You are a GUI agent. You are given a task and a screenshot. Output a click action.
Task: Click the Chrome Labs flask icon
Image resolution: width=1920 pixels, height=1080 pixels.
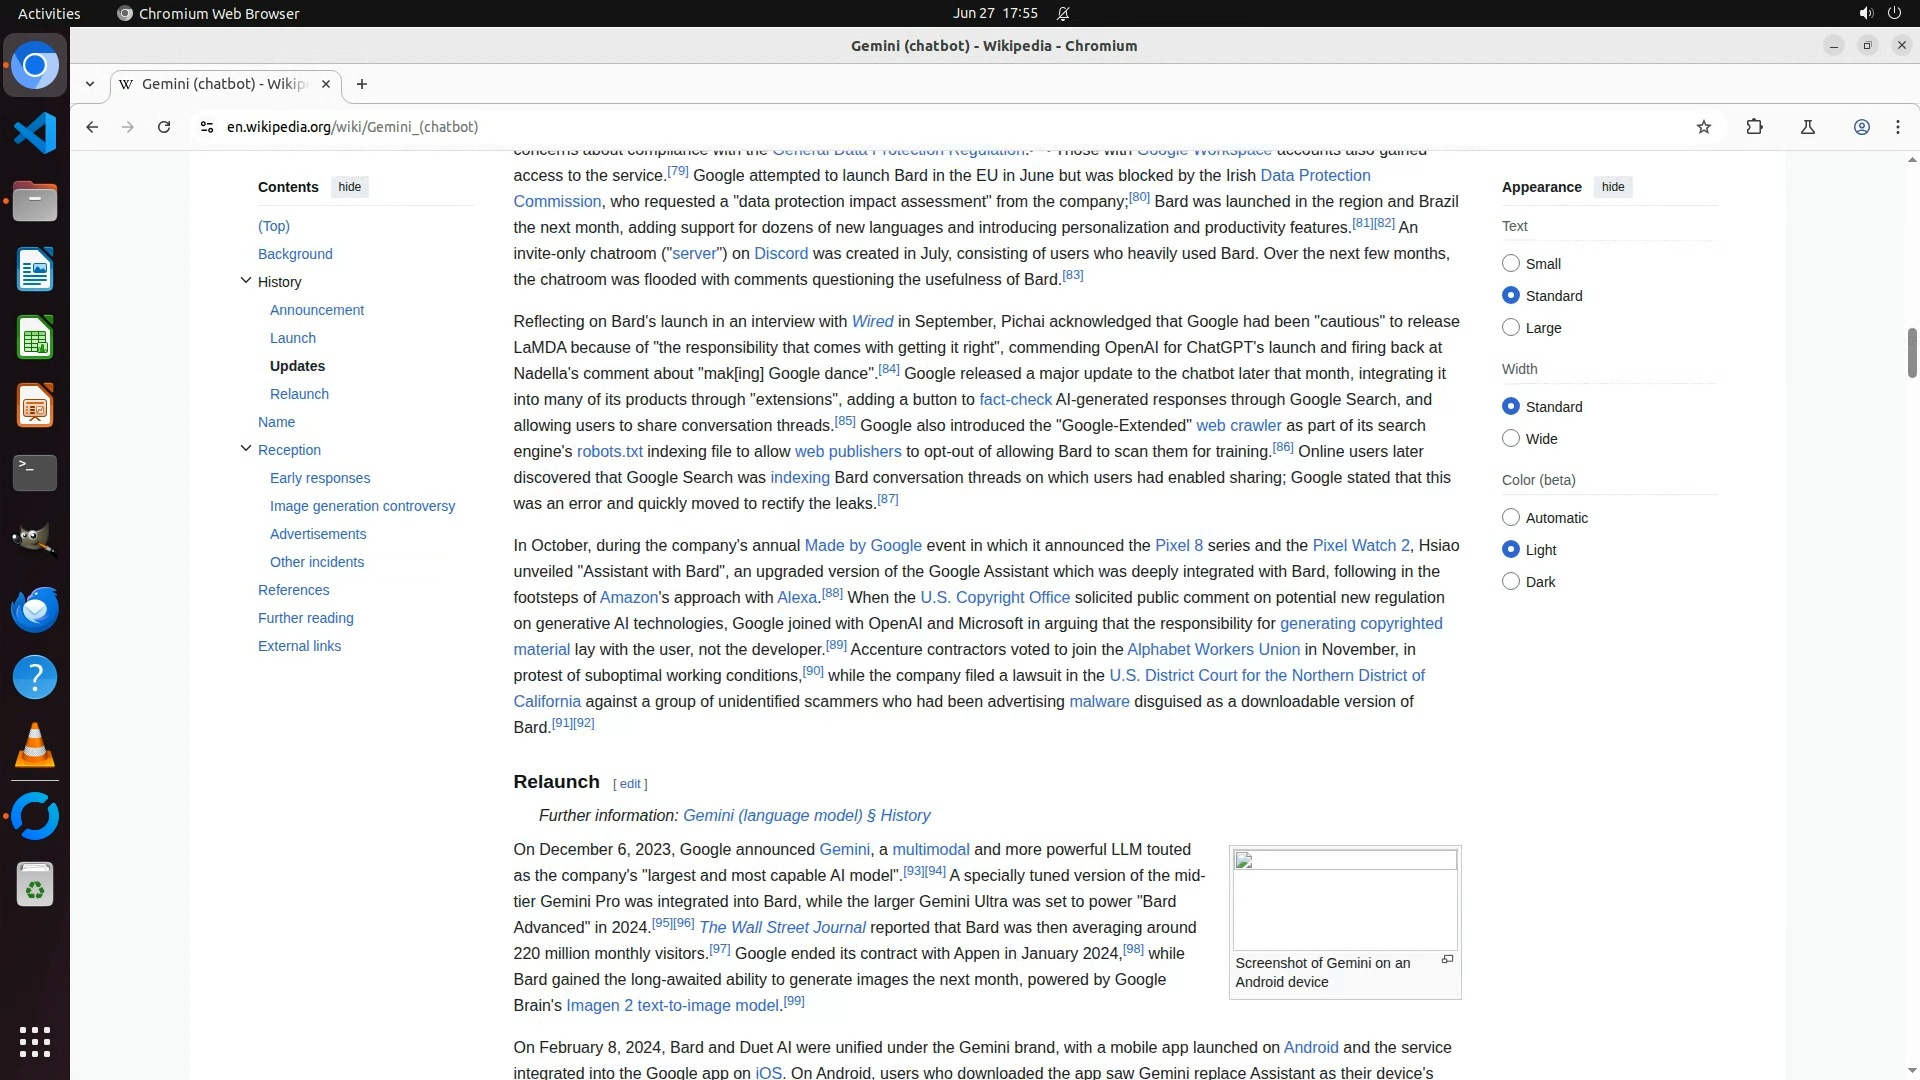1807,127
